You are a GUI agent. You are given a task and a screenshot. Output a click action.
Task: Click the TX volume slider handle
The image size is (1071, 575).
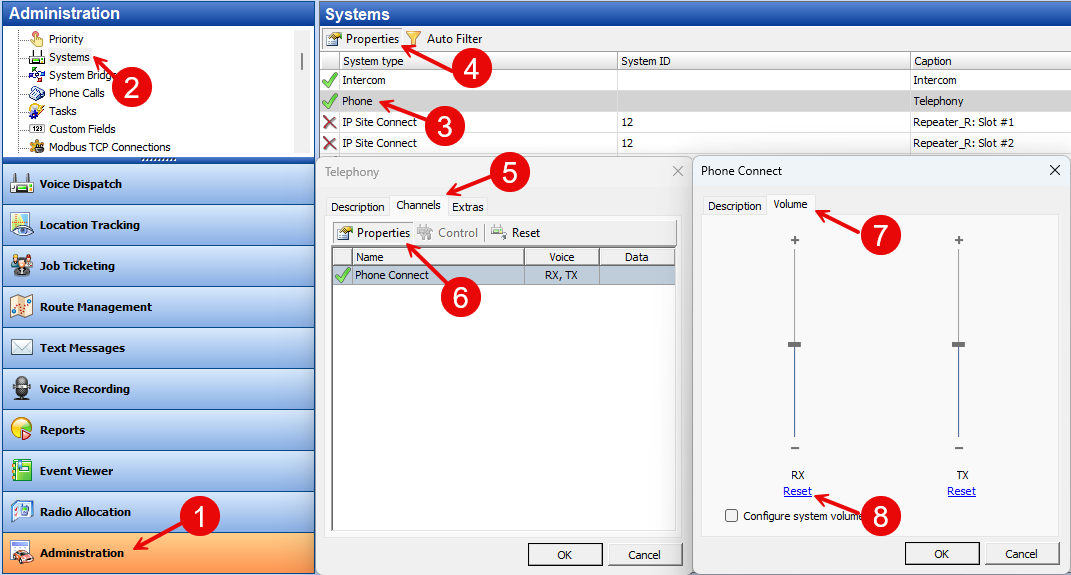[958, 344]
